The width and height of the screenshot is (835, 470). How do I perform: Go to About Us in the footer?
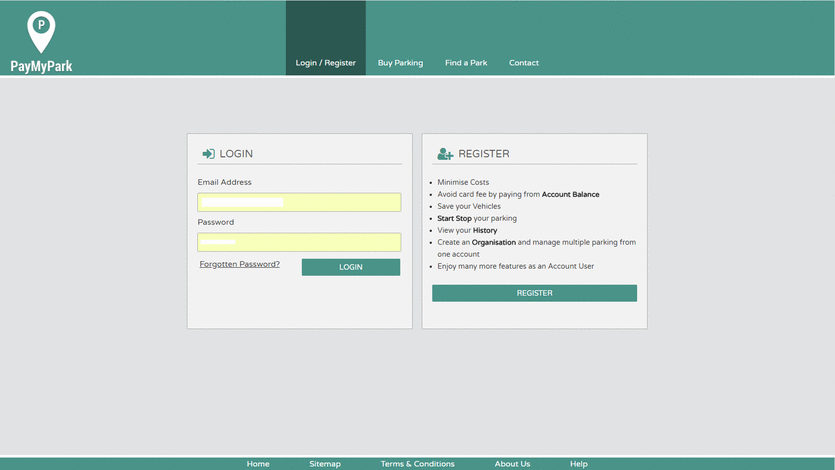click(x=512, y=464)
